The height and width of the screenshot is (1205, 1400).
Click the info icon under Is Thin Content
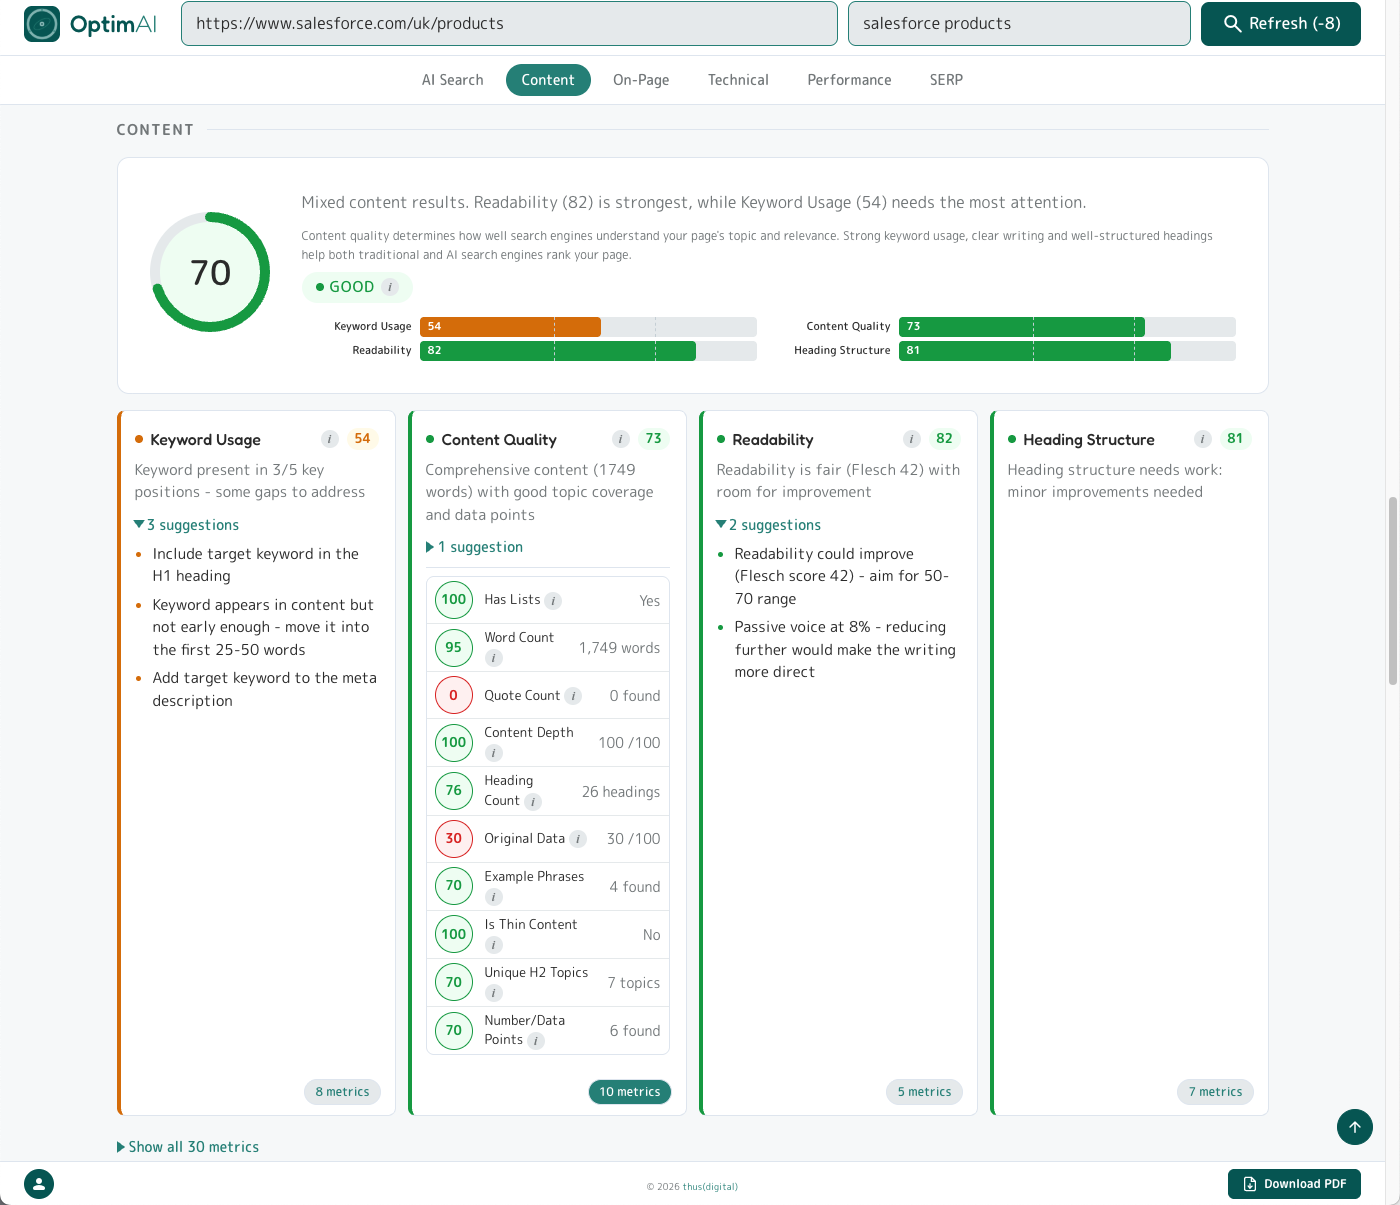(x=493, y=945)
